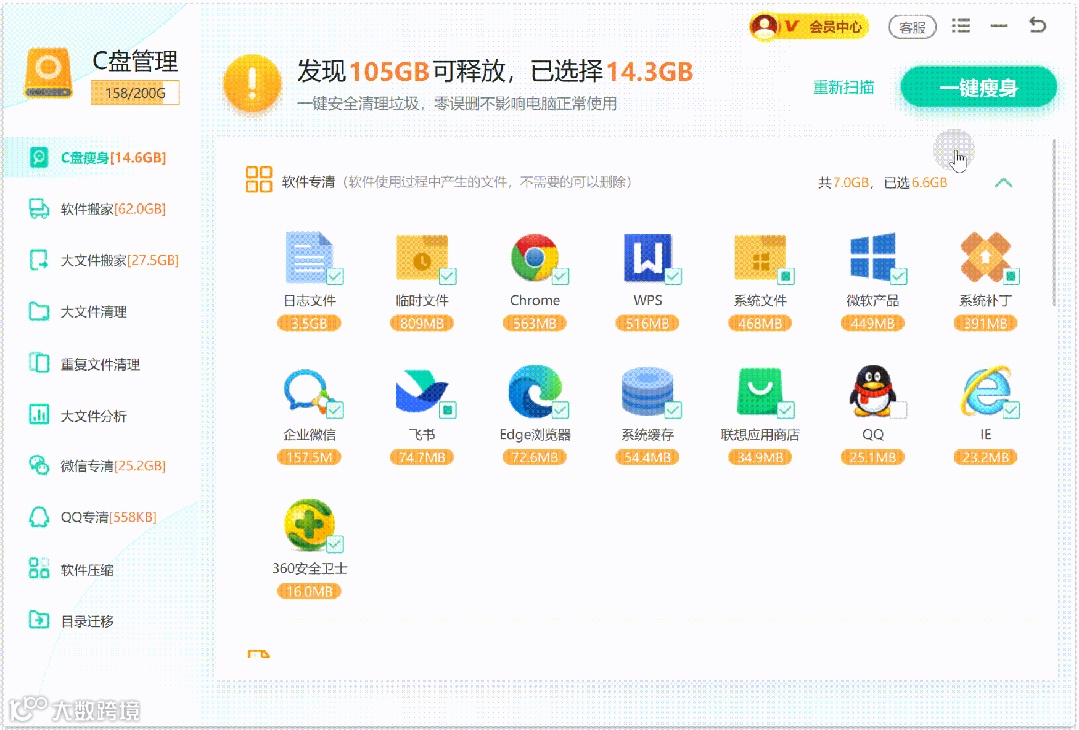The height and width of the screenshot is (730, 1079).
Task: Open the list menu icon in title bar
Action: pyautogui.click(x=961, y=26)
